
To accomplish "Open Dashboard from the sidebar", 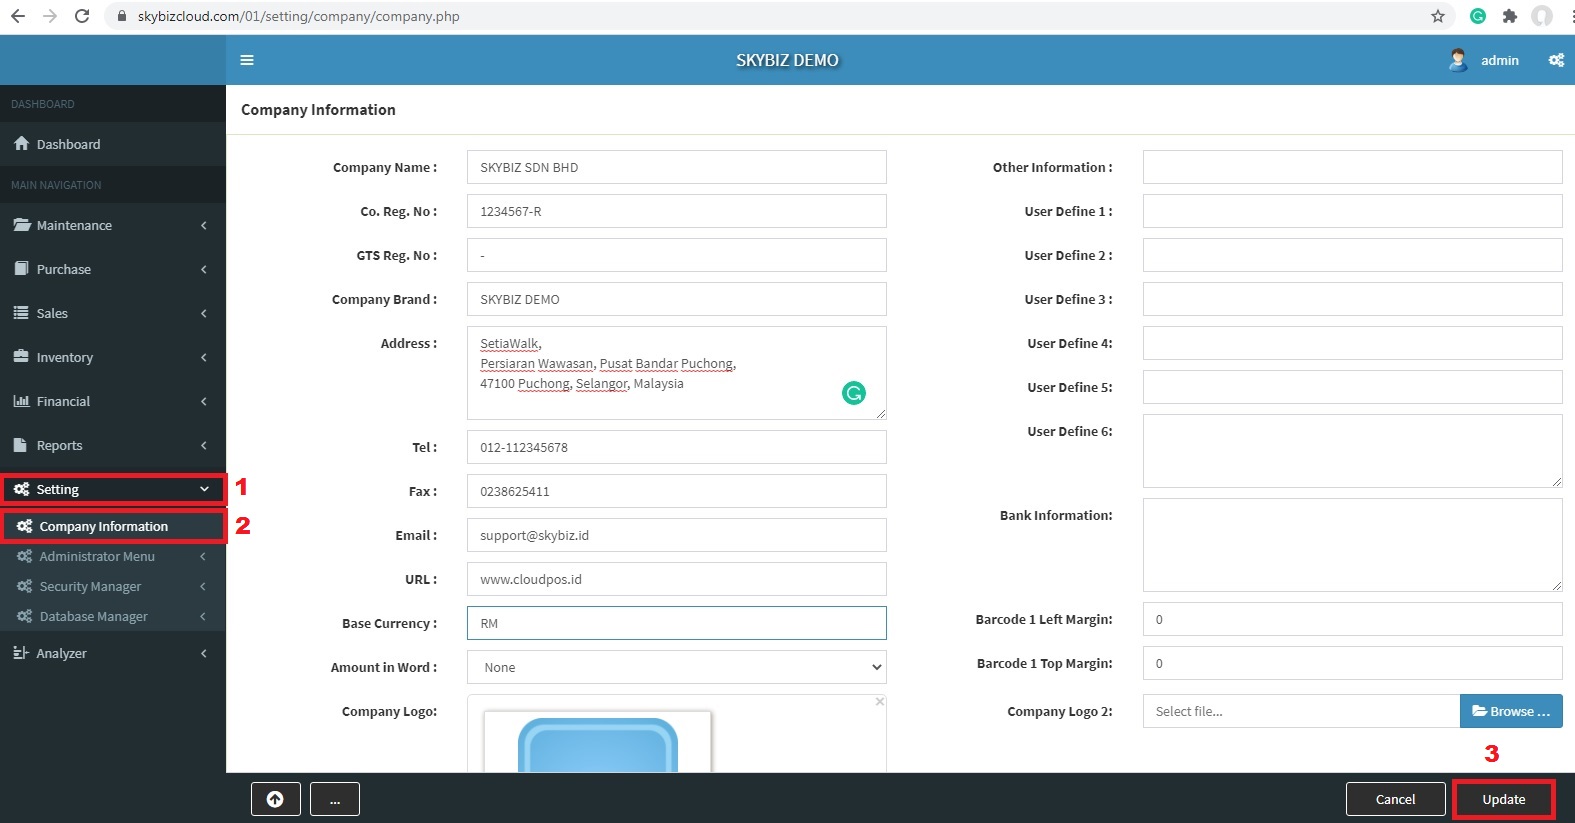I will pos(68,144).
